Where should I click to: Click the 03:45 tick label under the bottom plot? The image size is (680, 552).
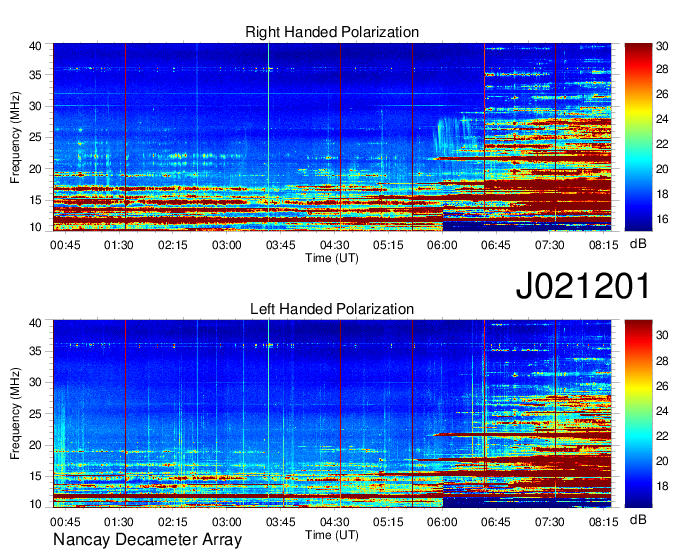281,522
